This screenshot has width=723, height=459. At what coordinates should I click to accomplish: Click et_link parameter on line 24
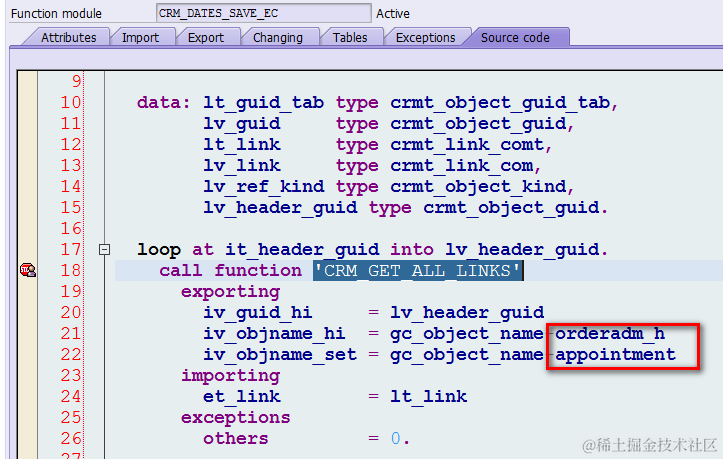[x=242, y=396]
